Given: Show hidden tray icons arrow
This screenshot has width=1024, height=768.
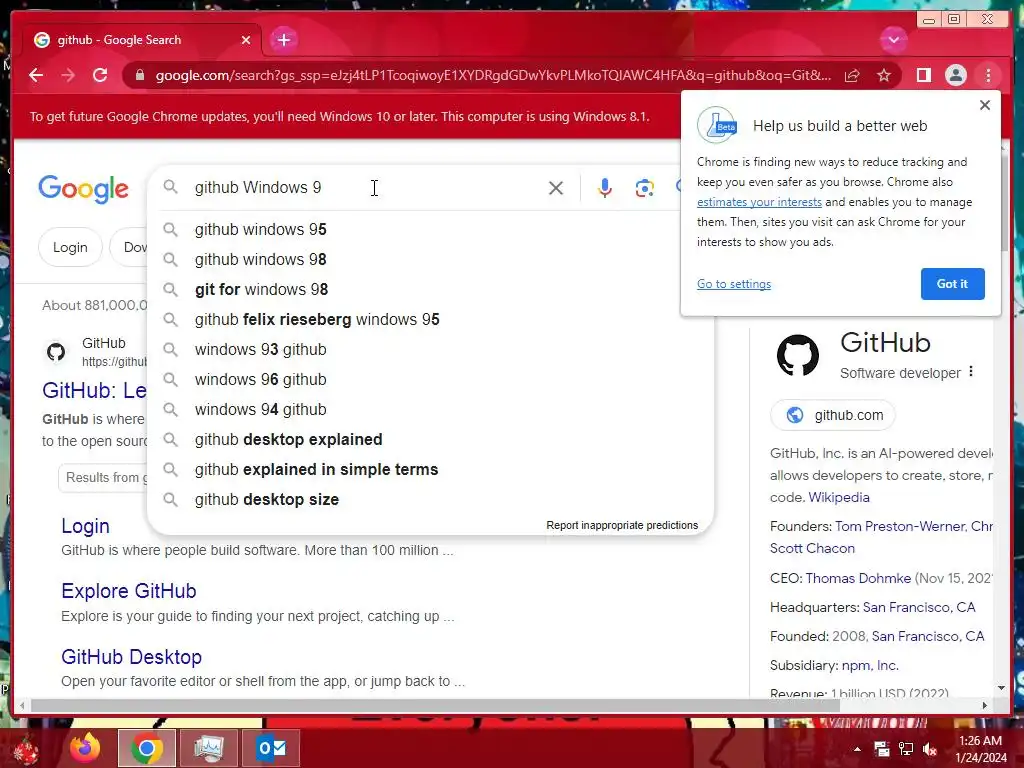Looking at the screenshot, I should coord(857,749).
